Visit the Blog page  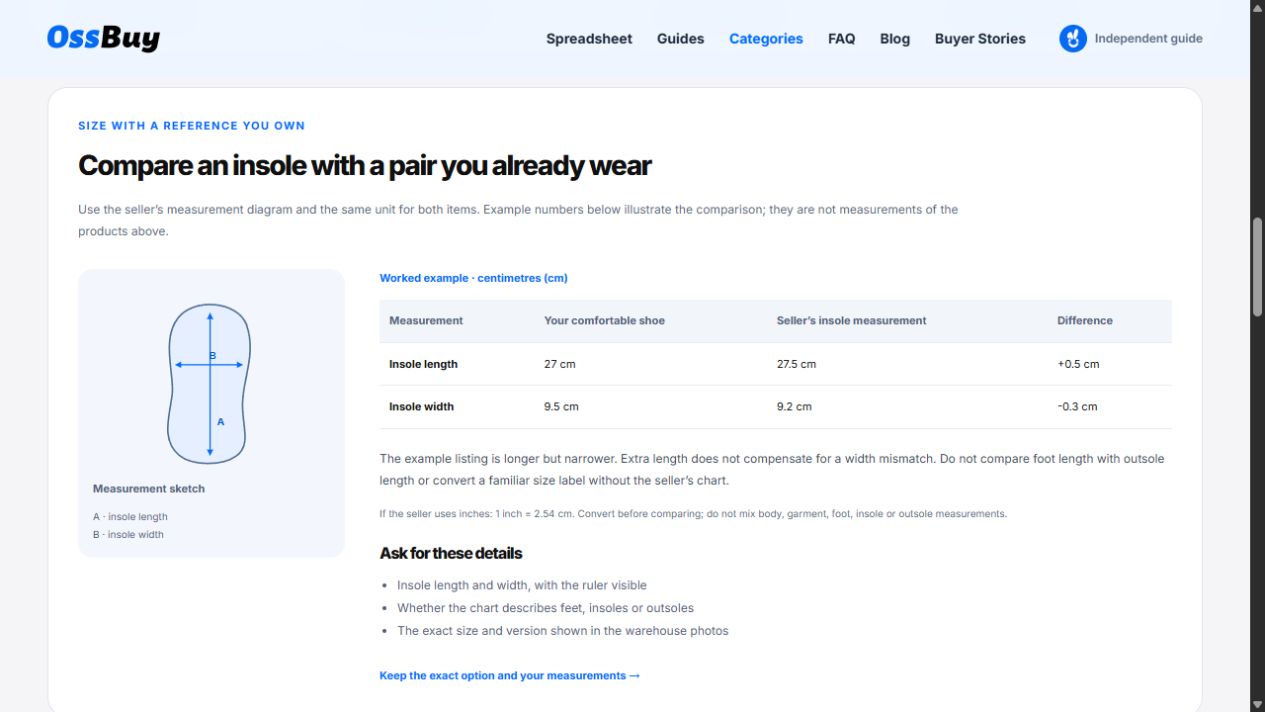[895, 39]
